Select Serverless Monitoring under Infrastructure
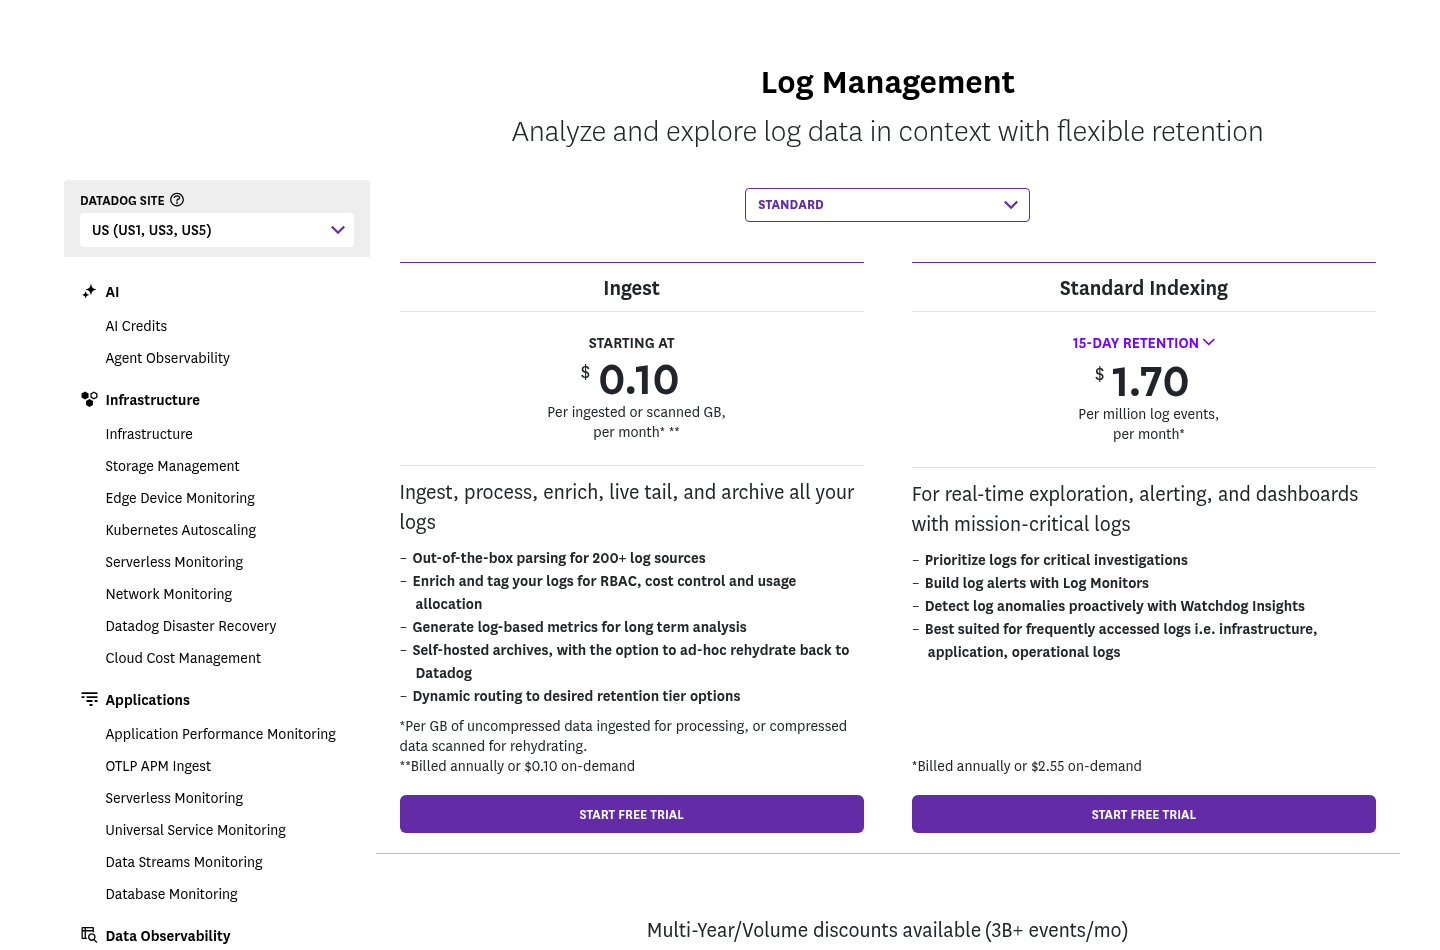This screenshot has height=950, width=1440. 174,562
